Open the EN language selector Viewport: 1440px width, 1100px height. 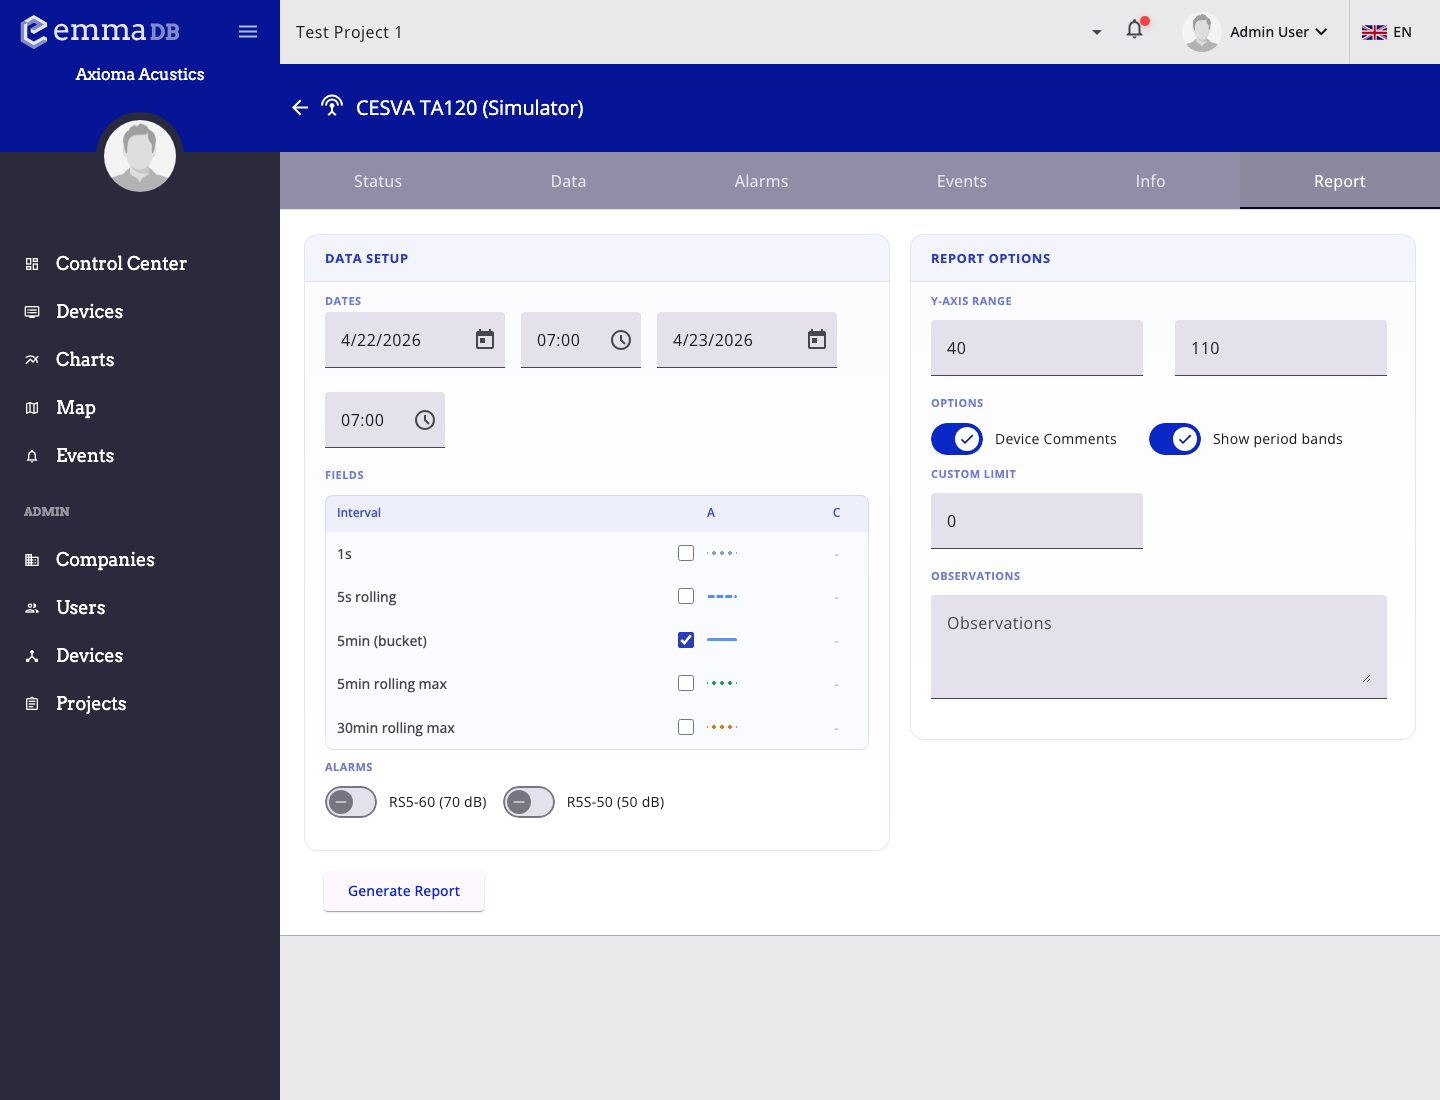(x=1387, y=32)
